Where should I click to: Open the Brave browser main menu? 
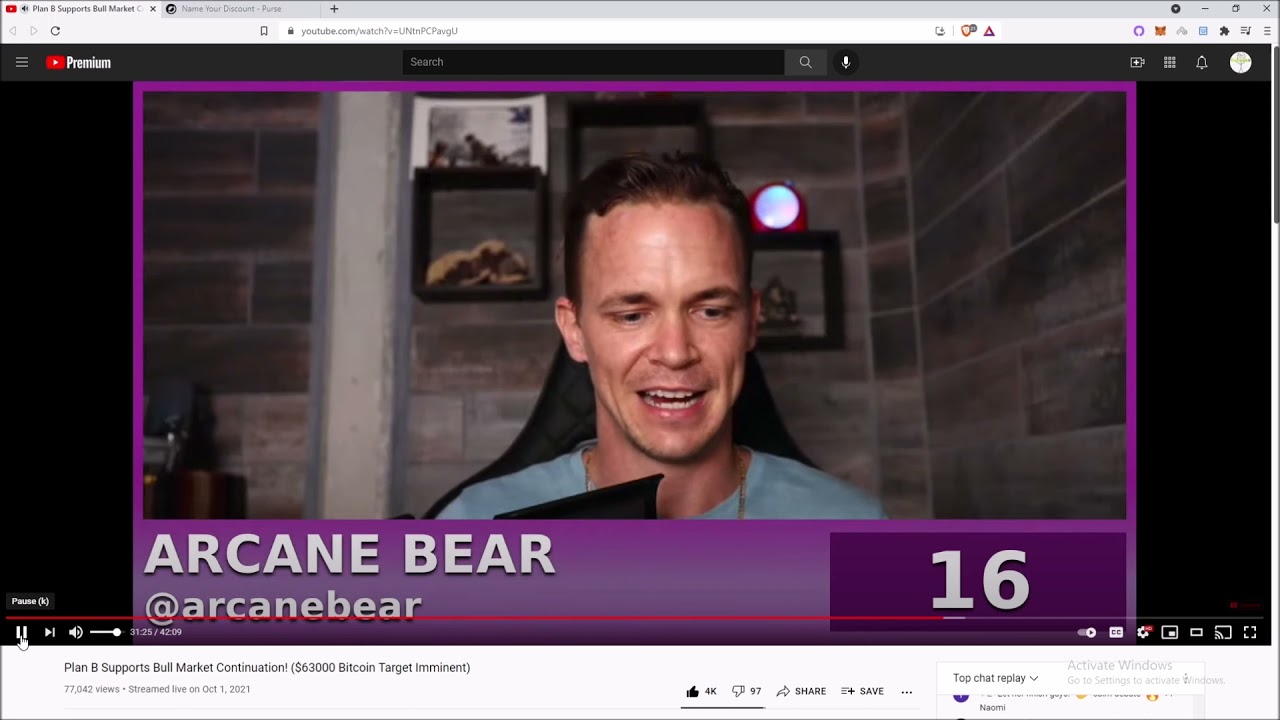click(x=1267, y=31)
